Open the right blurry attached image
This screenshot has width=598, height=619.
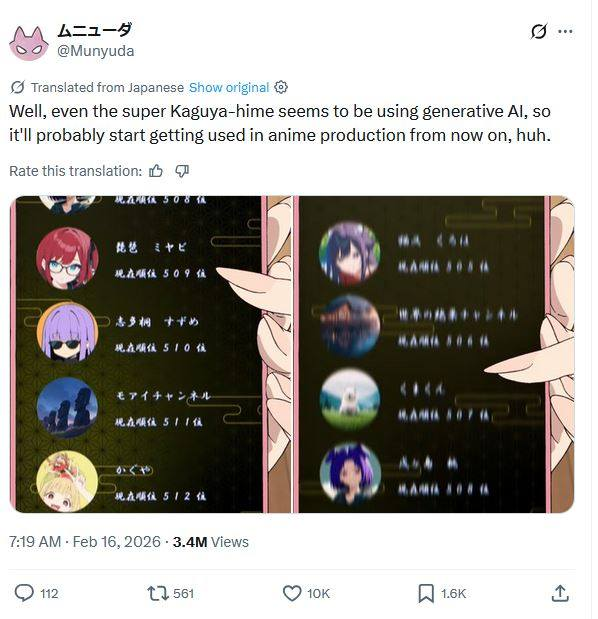click(x=434, y=354)
